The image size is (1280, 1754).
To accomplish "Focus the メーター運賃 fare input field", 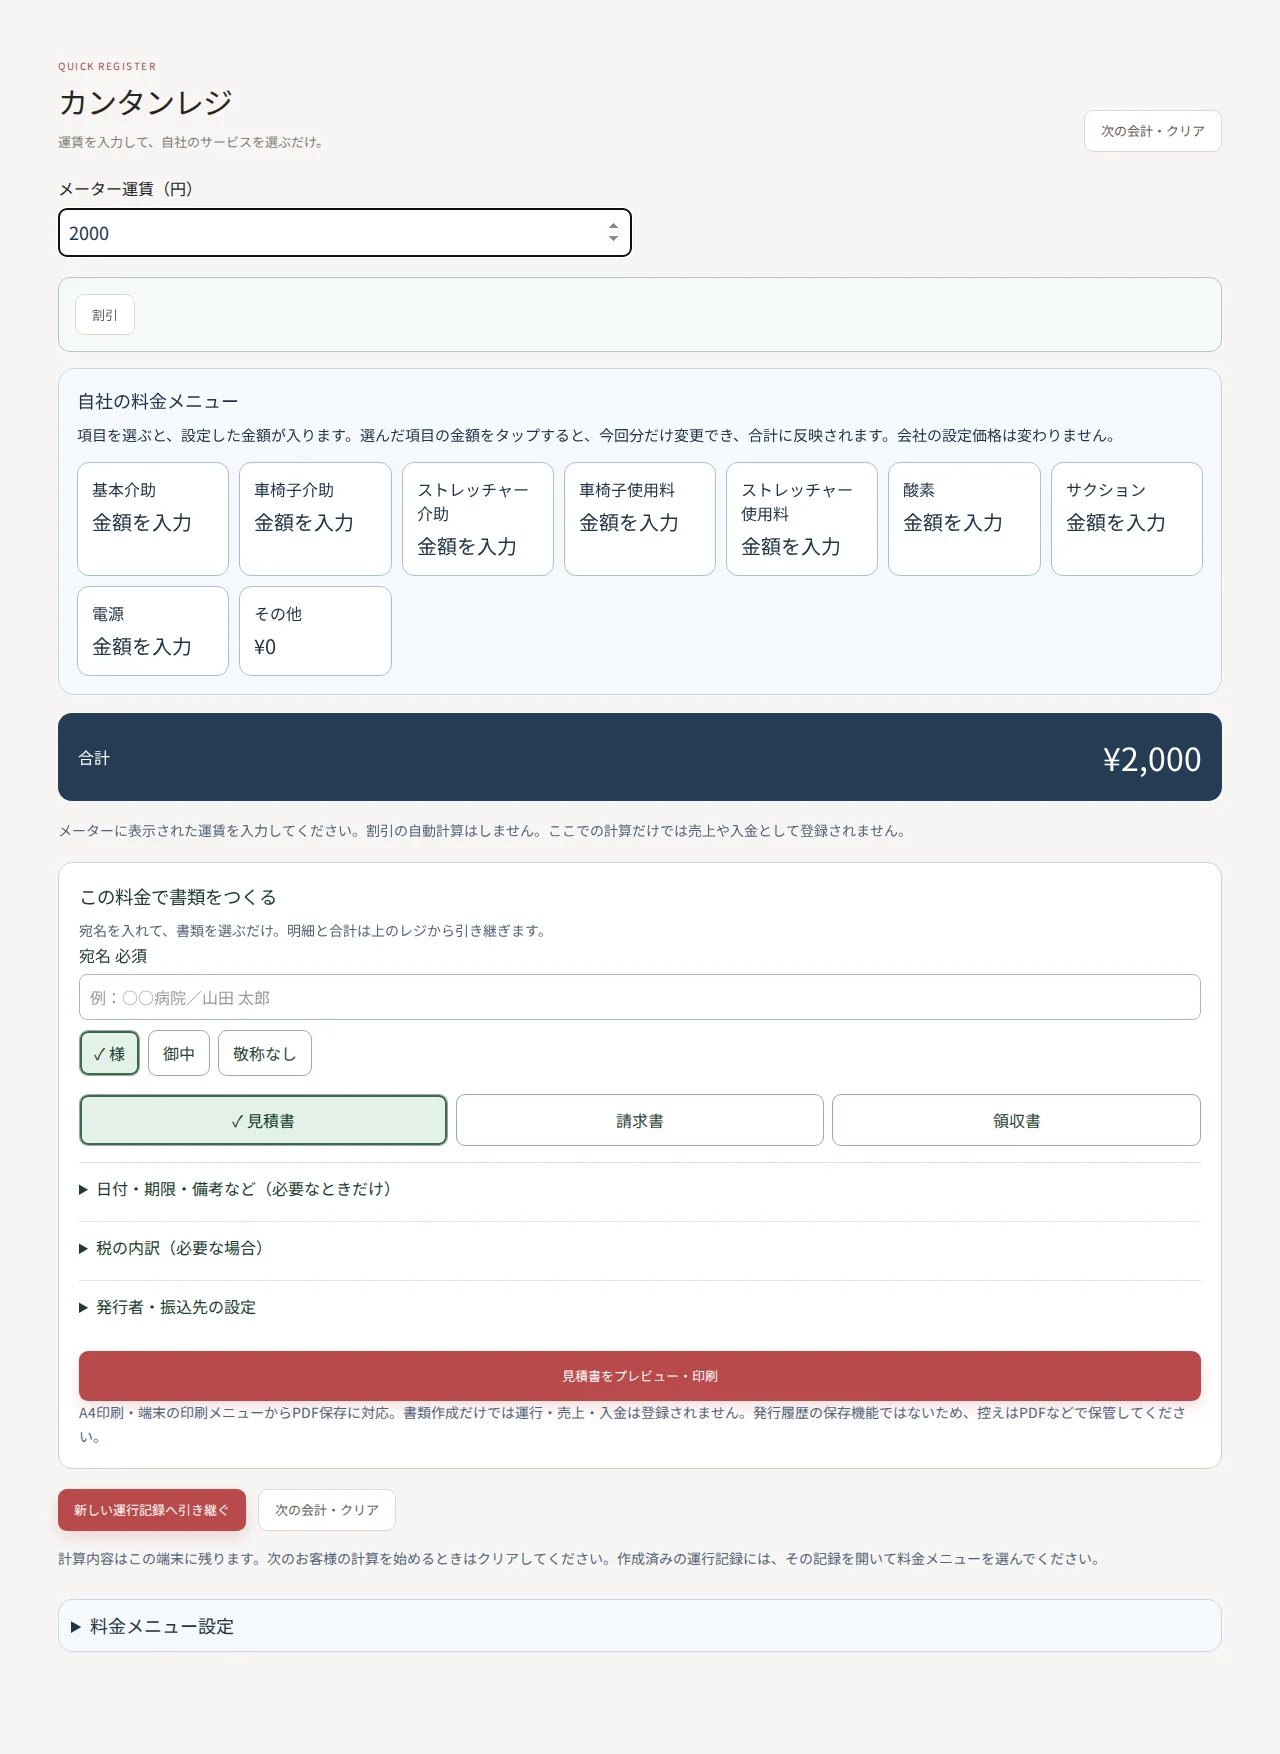I will [x=345, y=233].
